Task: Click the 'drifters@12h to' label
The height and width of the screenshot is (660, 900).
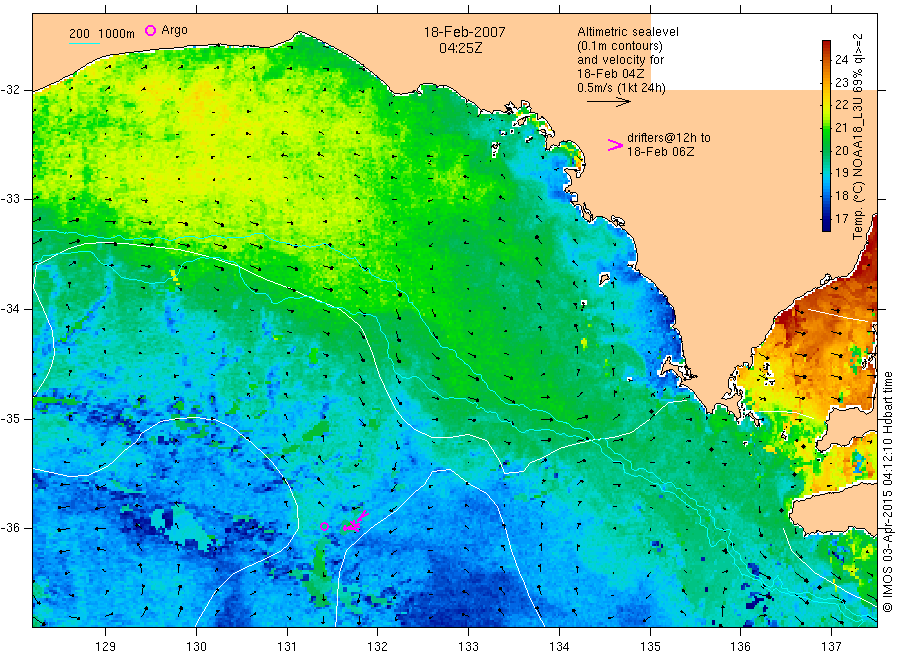Action: click(669, 138)
